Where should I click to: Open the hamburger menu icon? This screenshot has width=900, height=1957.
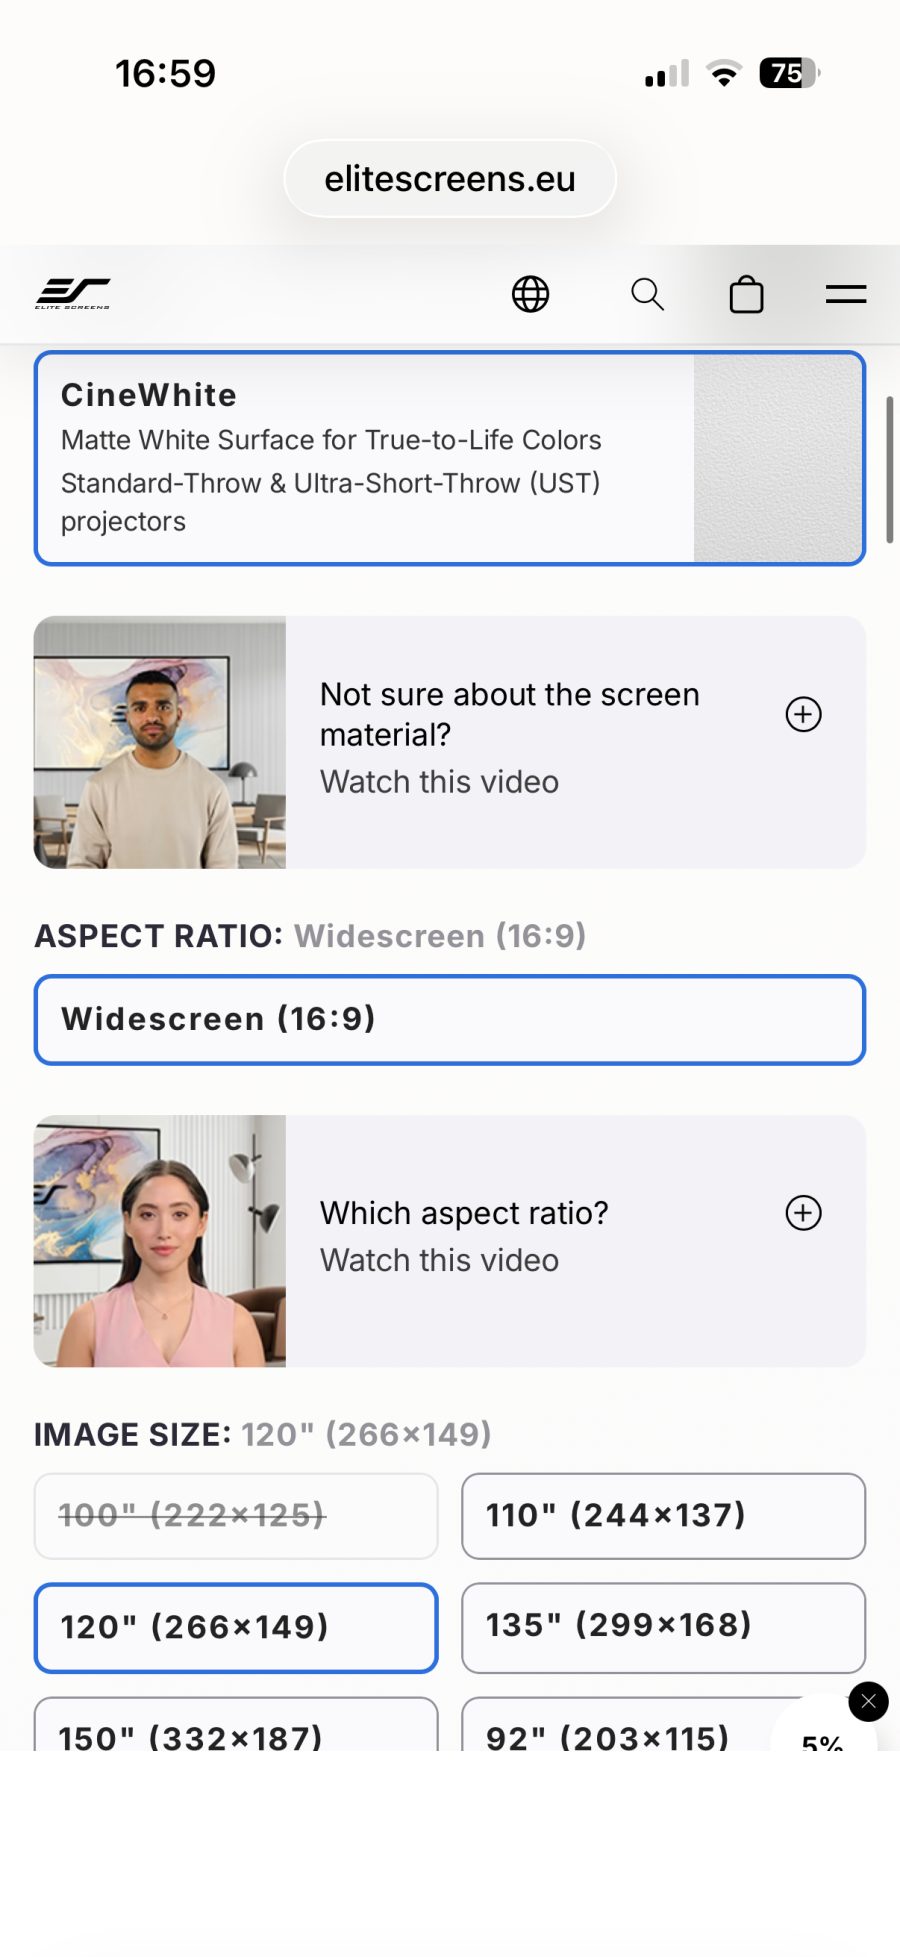(x=846, y=294)
